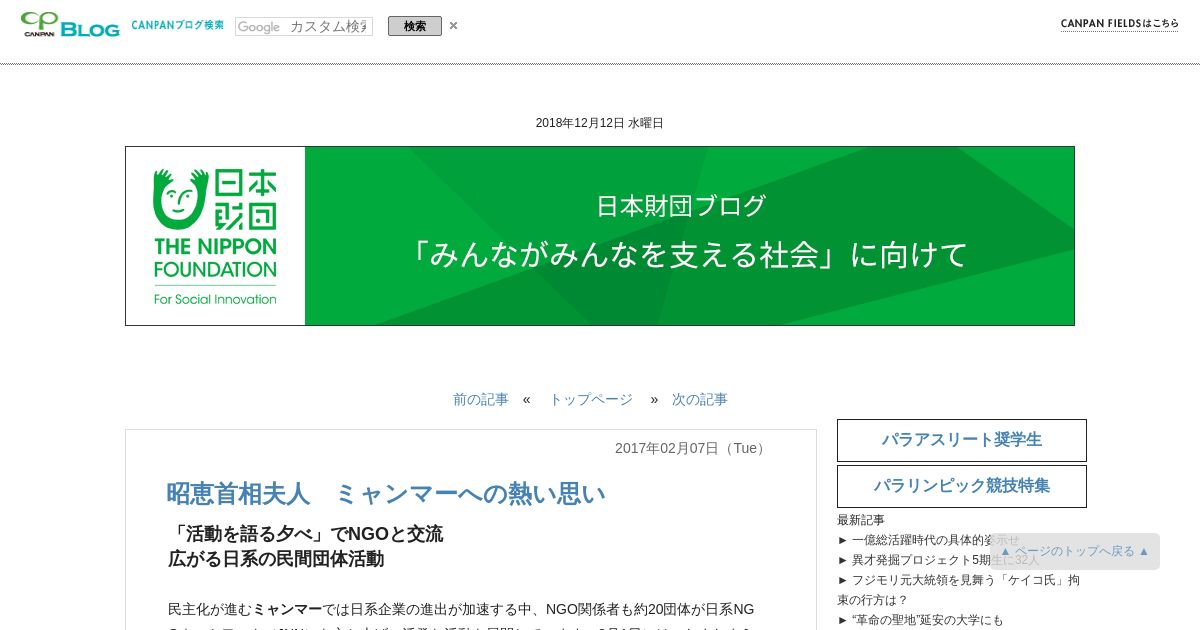Click the date text 2018年12月12日 水曜日
The height and width of the screenshot is (630, 1200).
point(600,123)
